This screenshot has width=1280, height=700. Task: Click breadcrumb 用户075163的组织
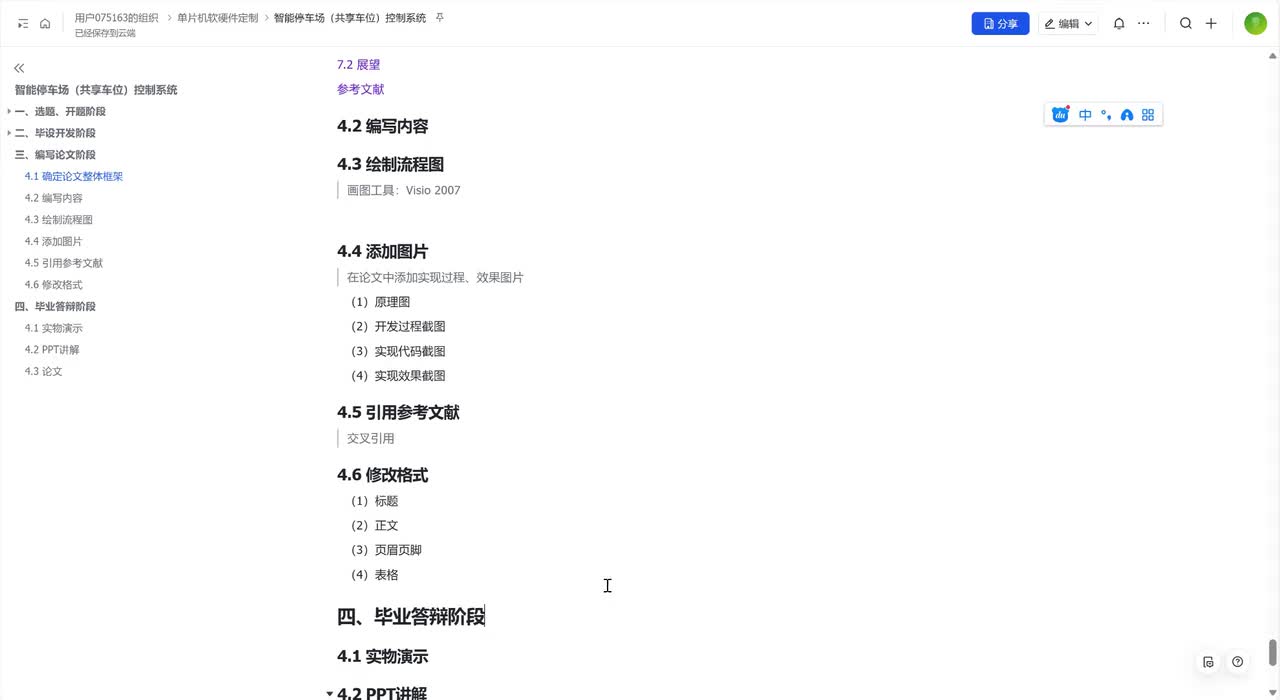click(x=116, y=18)
